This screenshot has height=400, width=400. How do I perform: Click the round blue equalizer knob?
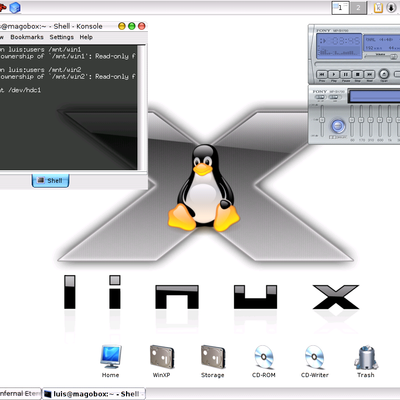click(338, 126)
